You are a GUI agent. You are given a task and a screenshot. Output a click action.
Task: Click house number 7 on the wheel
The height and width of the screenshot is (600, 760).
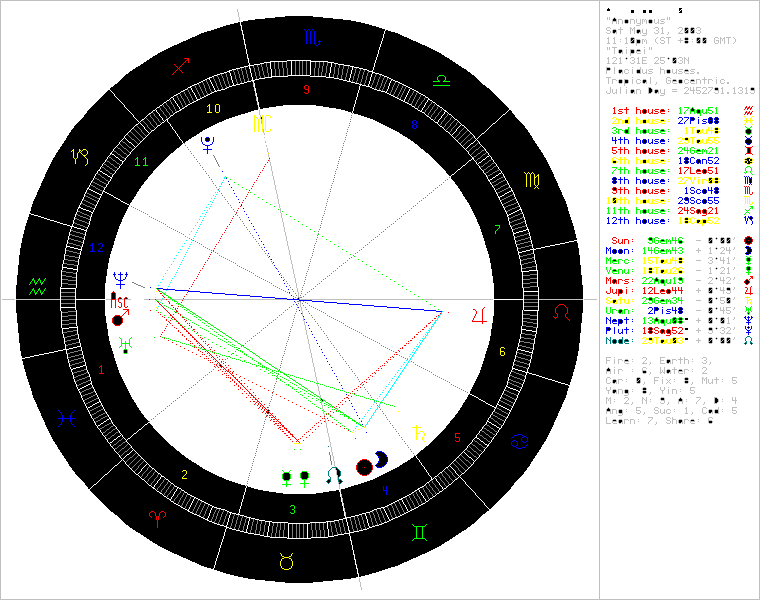[497, 230]
